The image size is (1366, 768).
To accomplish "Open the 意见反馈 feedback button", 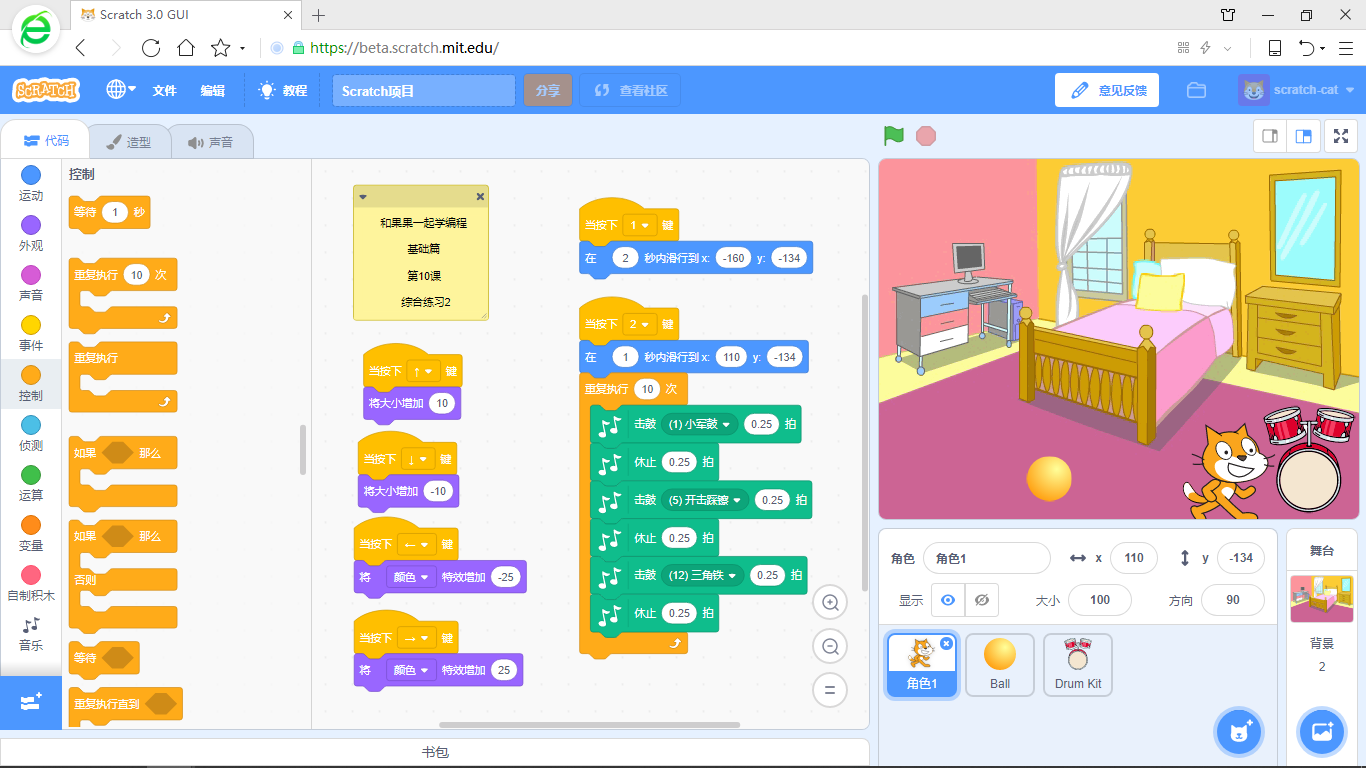I will [1107, 90].
